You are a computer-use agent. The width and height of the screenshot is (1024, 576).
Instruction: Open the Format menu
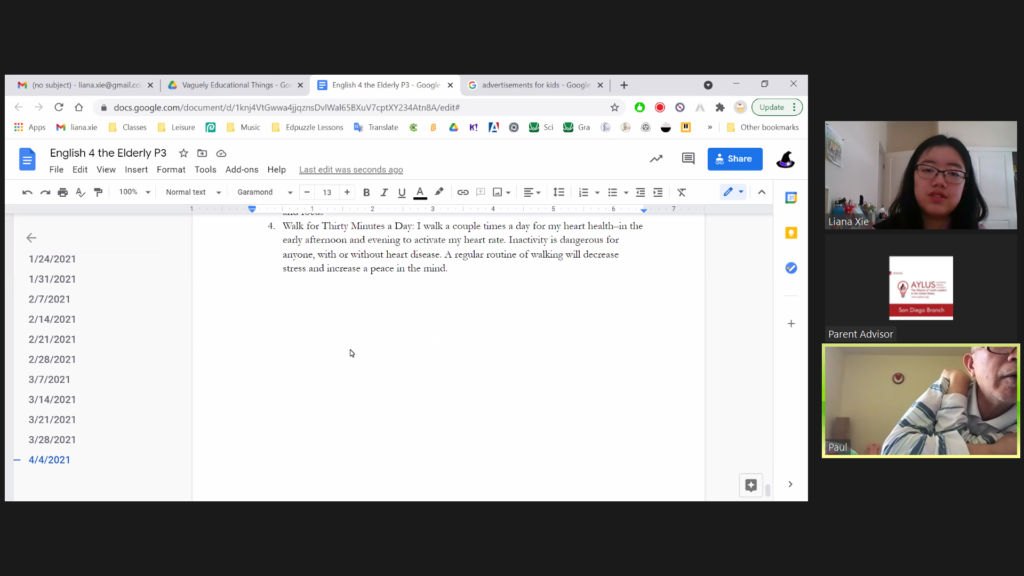(x=171, y=170)
